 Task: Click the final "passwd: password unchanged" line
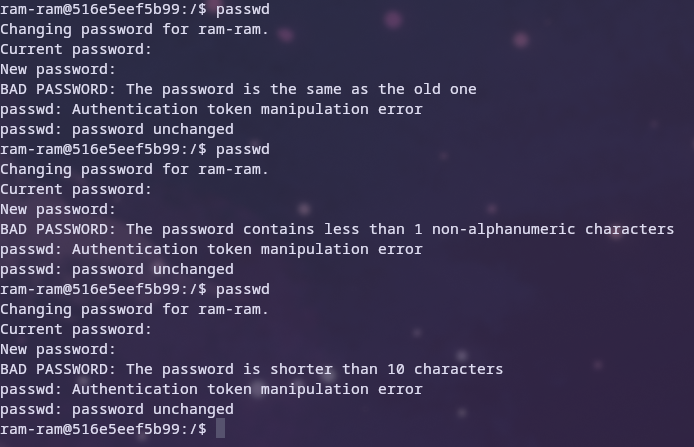[117, 409]
